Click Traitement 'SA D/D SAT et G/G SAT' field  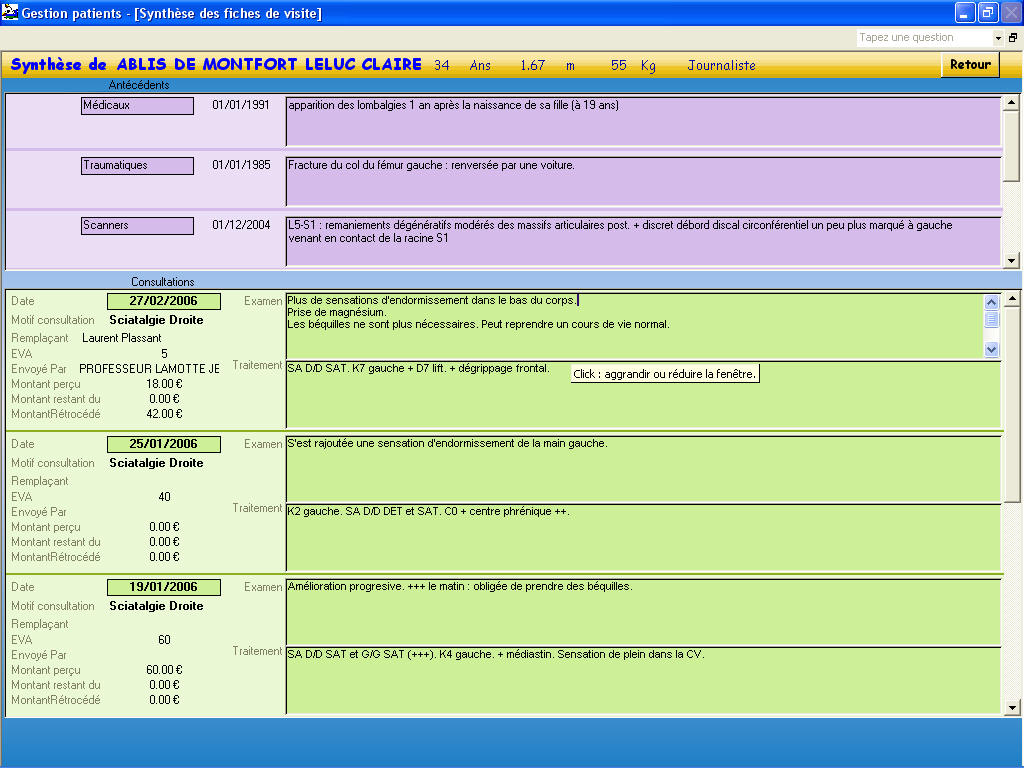pyautogui.click(x=643, y=681)
